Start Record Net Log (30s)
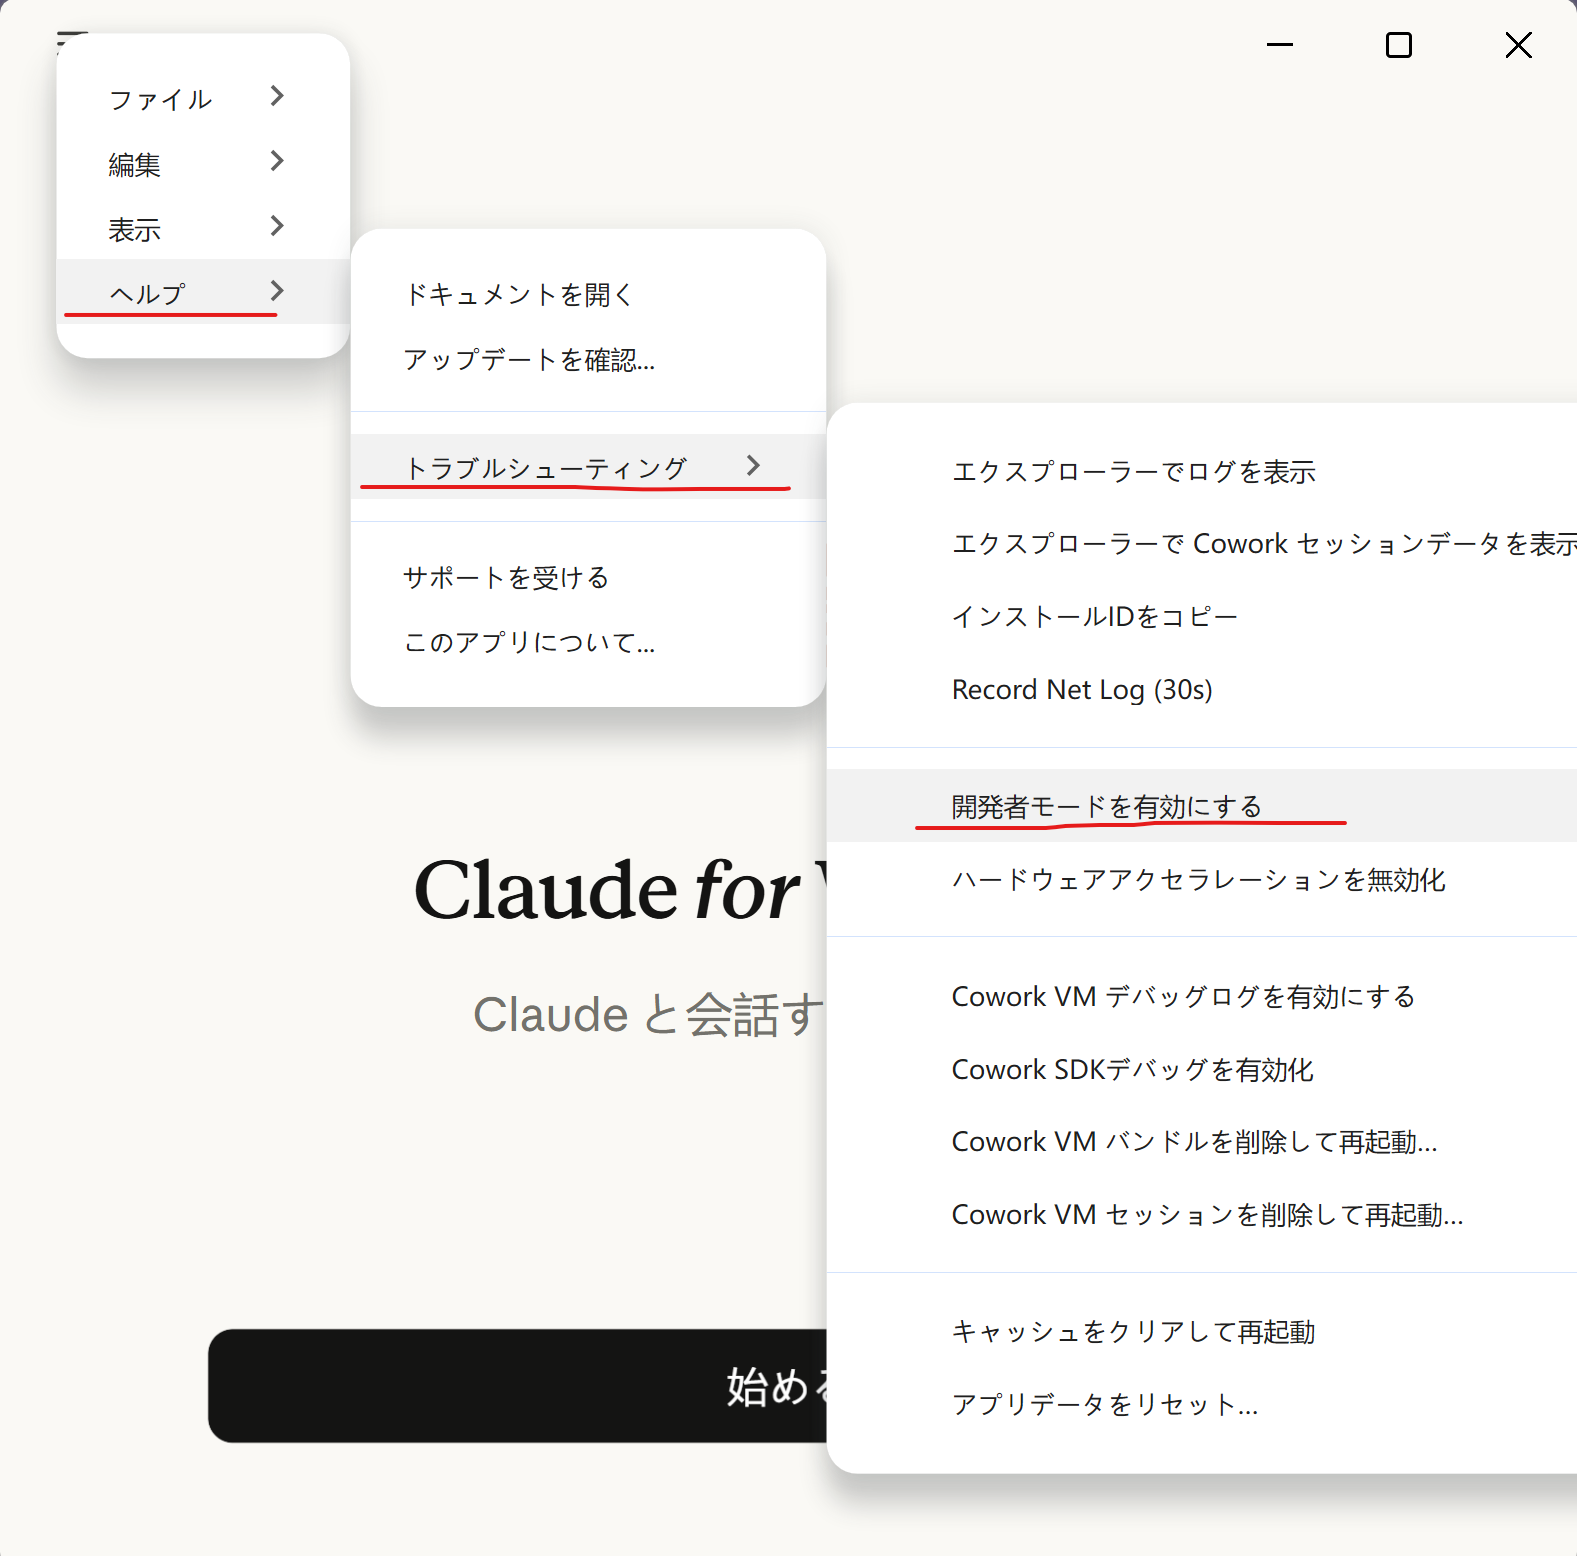The width and height of the screenshot is (1577, 1556). [x=1202, y=689]
